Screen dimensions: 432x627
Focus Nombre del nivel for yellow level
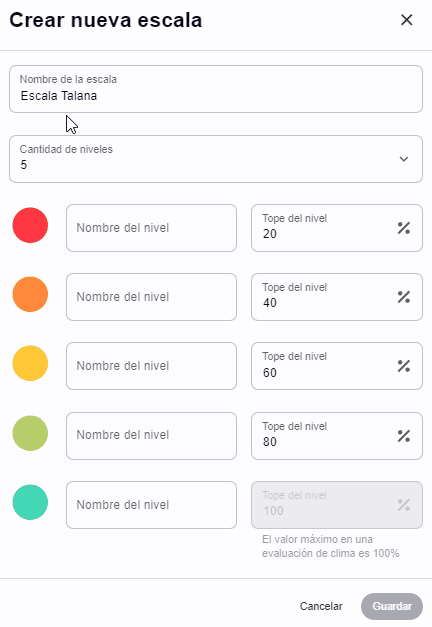(x=151, y=366)
